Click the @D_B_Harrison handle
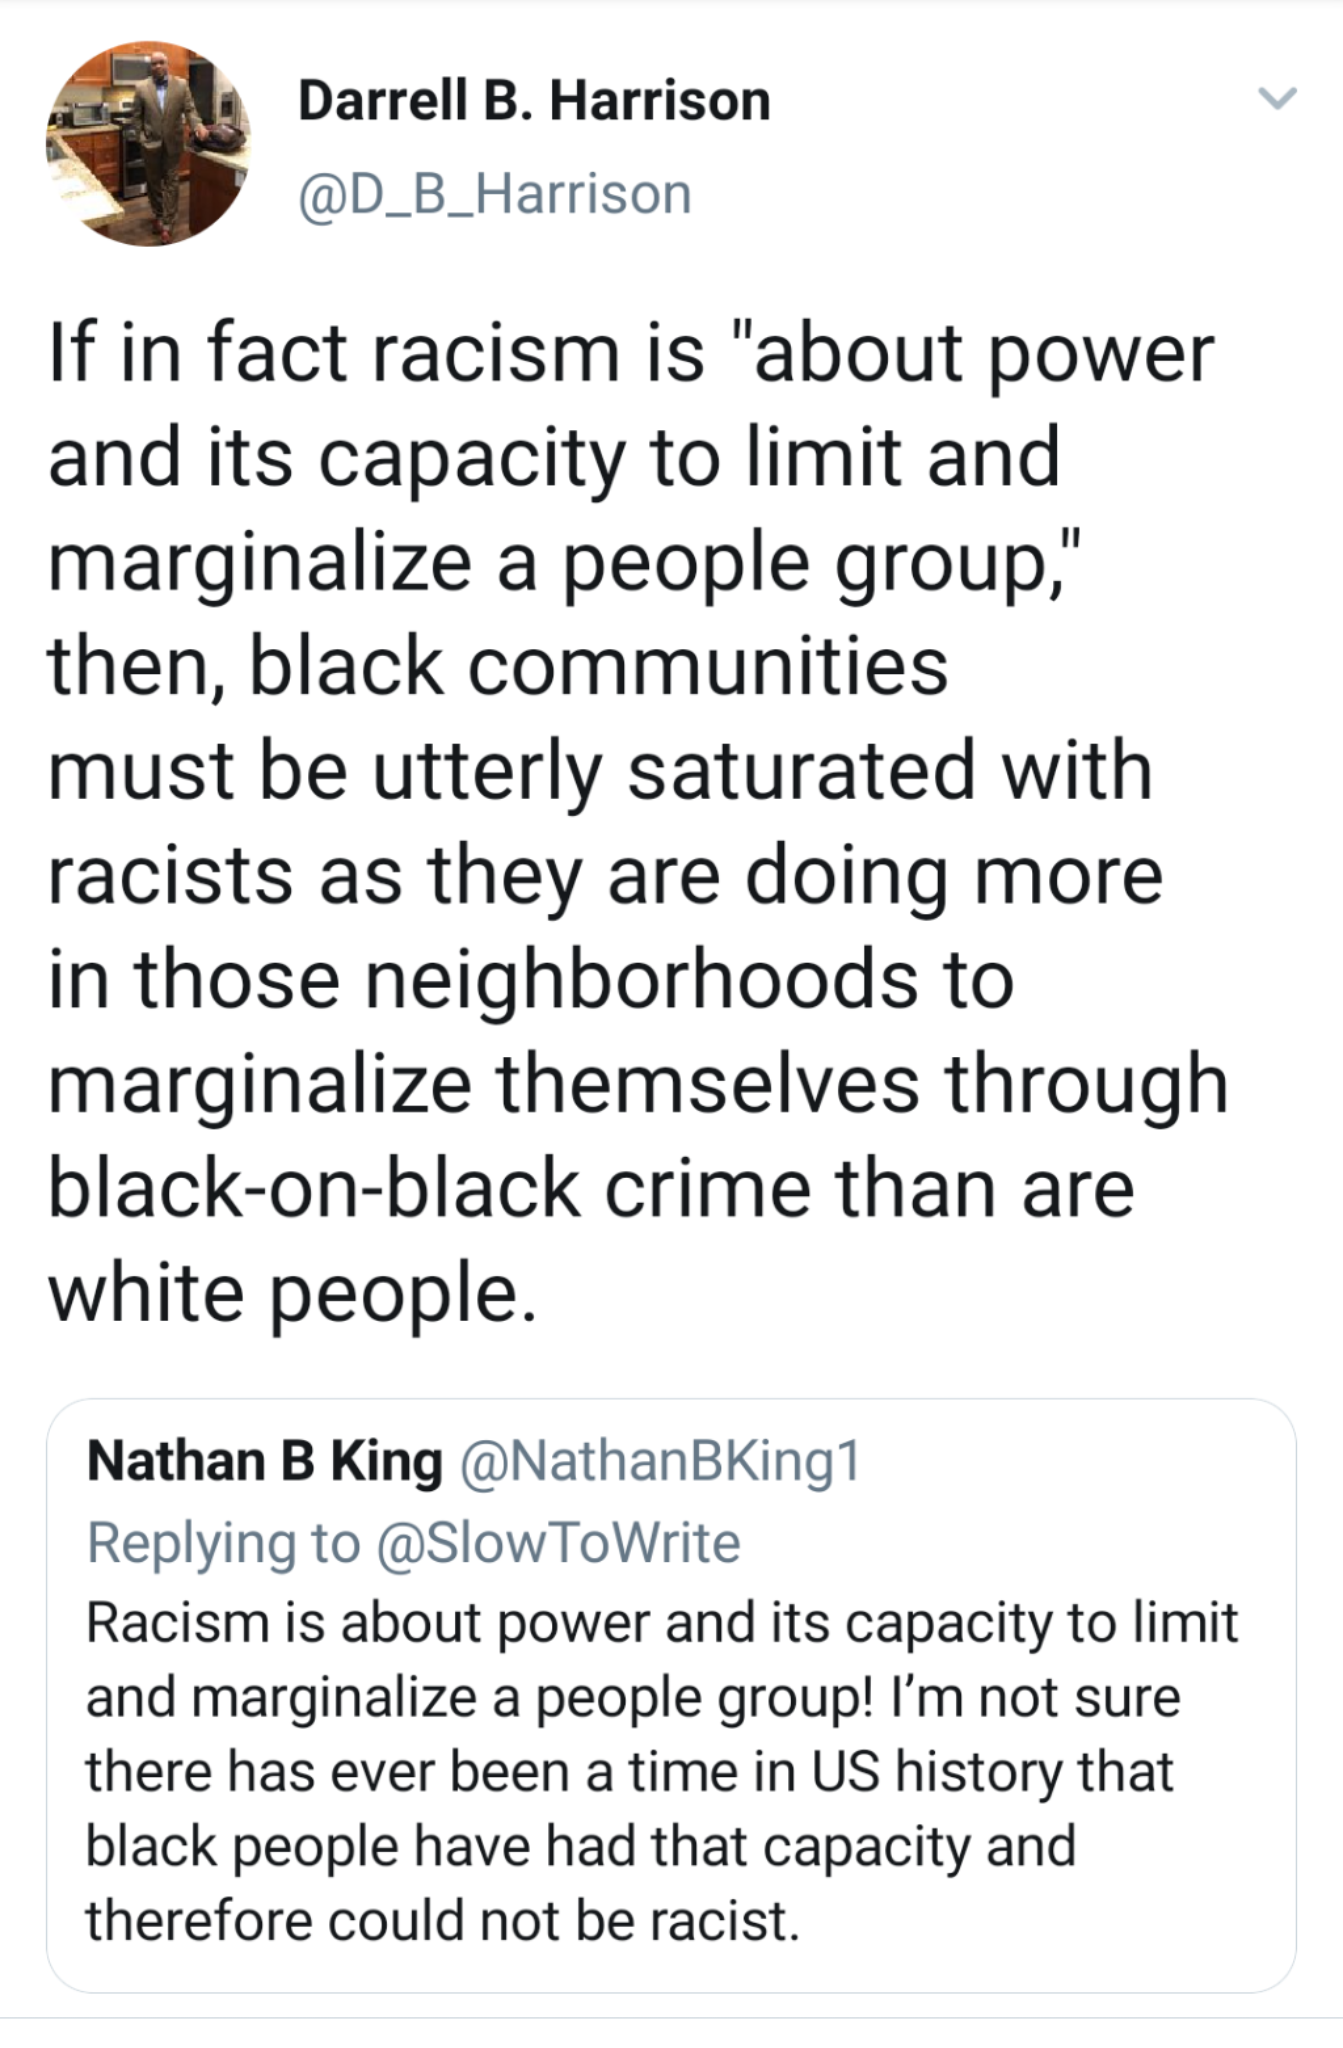Image resolution: width=1343 pixels, height=2048 pixels. pos(494,193)
